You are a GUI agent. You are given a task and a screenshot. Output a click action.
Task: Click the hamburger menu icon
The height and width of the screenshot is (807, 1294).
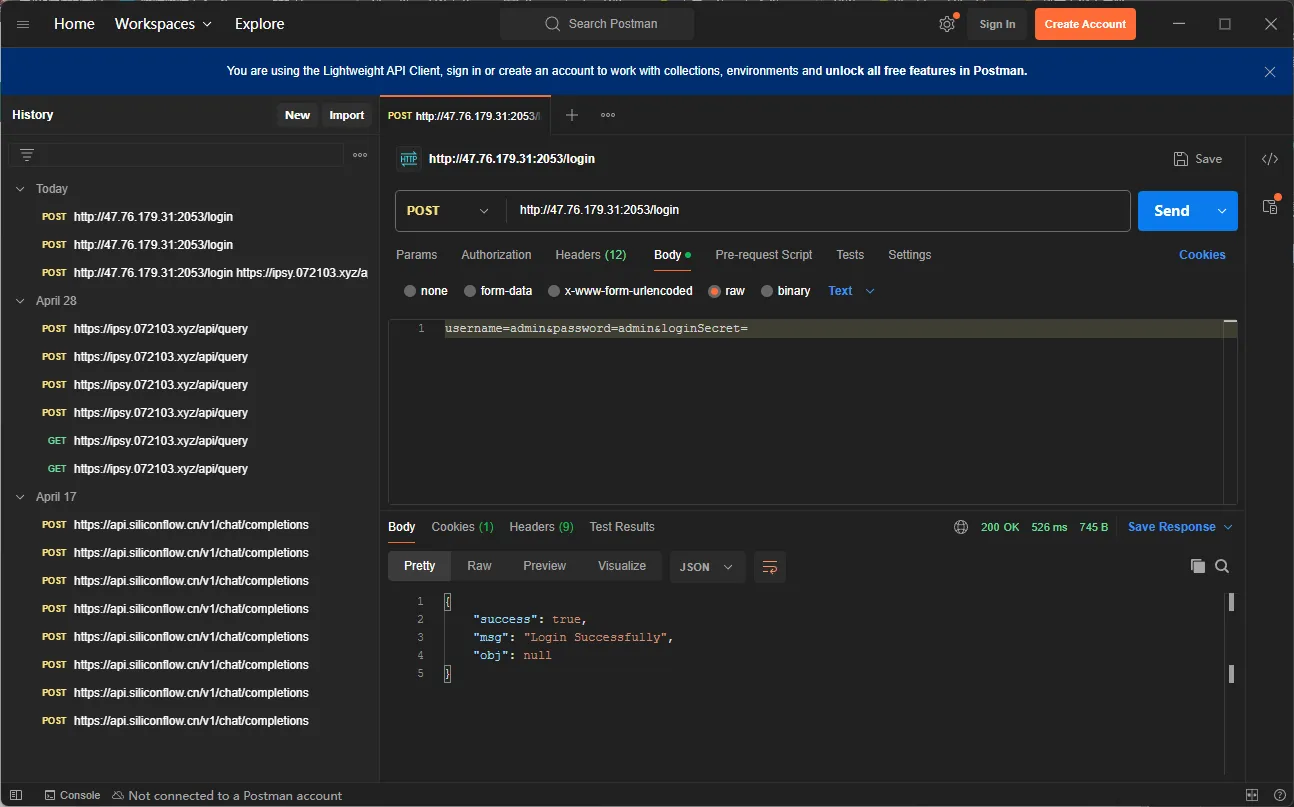pos(23,24)
